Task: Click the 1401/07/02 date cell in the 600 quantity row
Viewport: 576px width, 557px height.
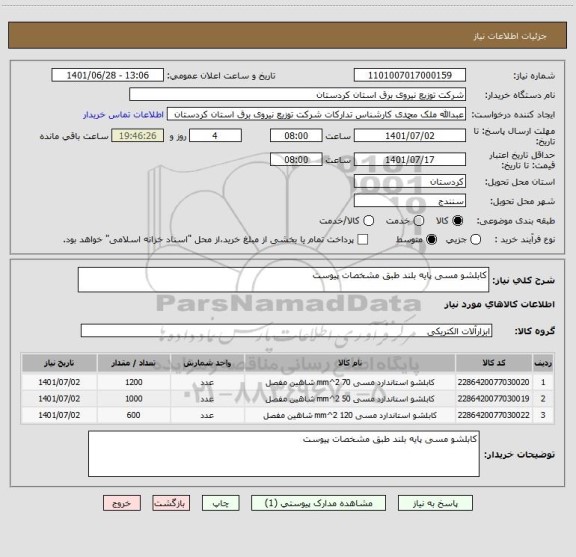Action: tap(59, 415)
